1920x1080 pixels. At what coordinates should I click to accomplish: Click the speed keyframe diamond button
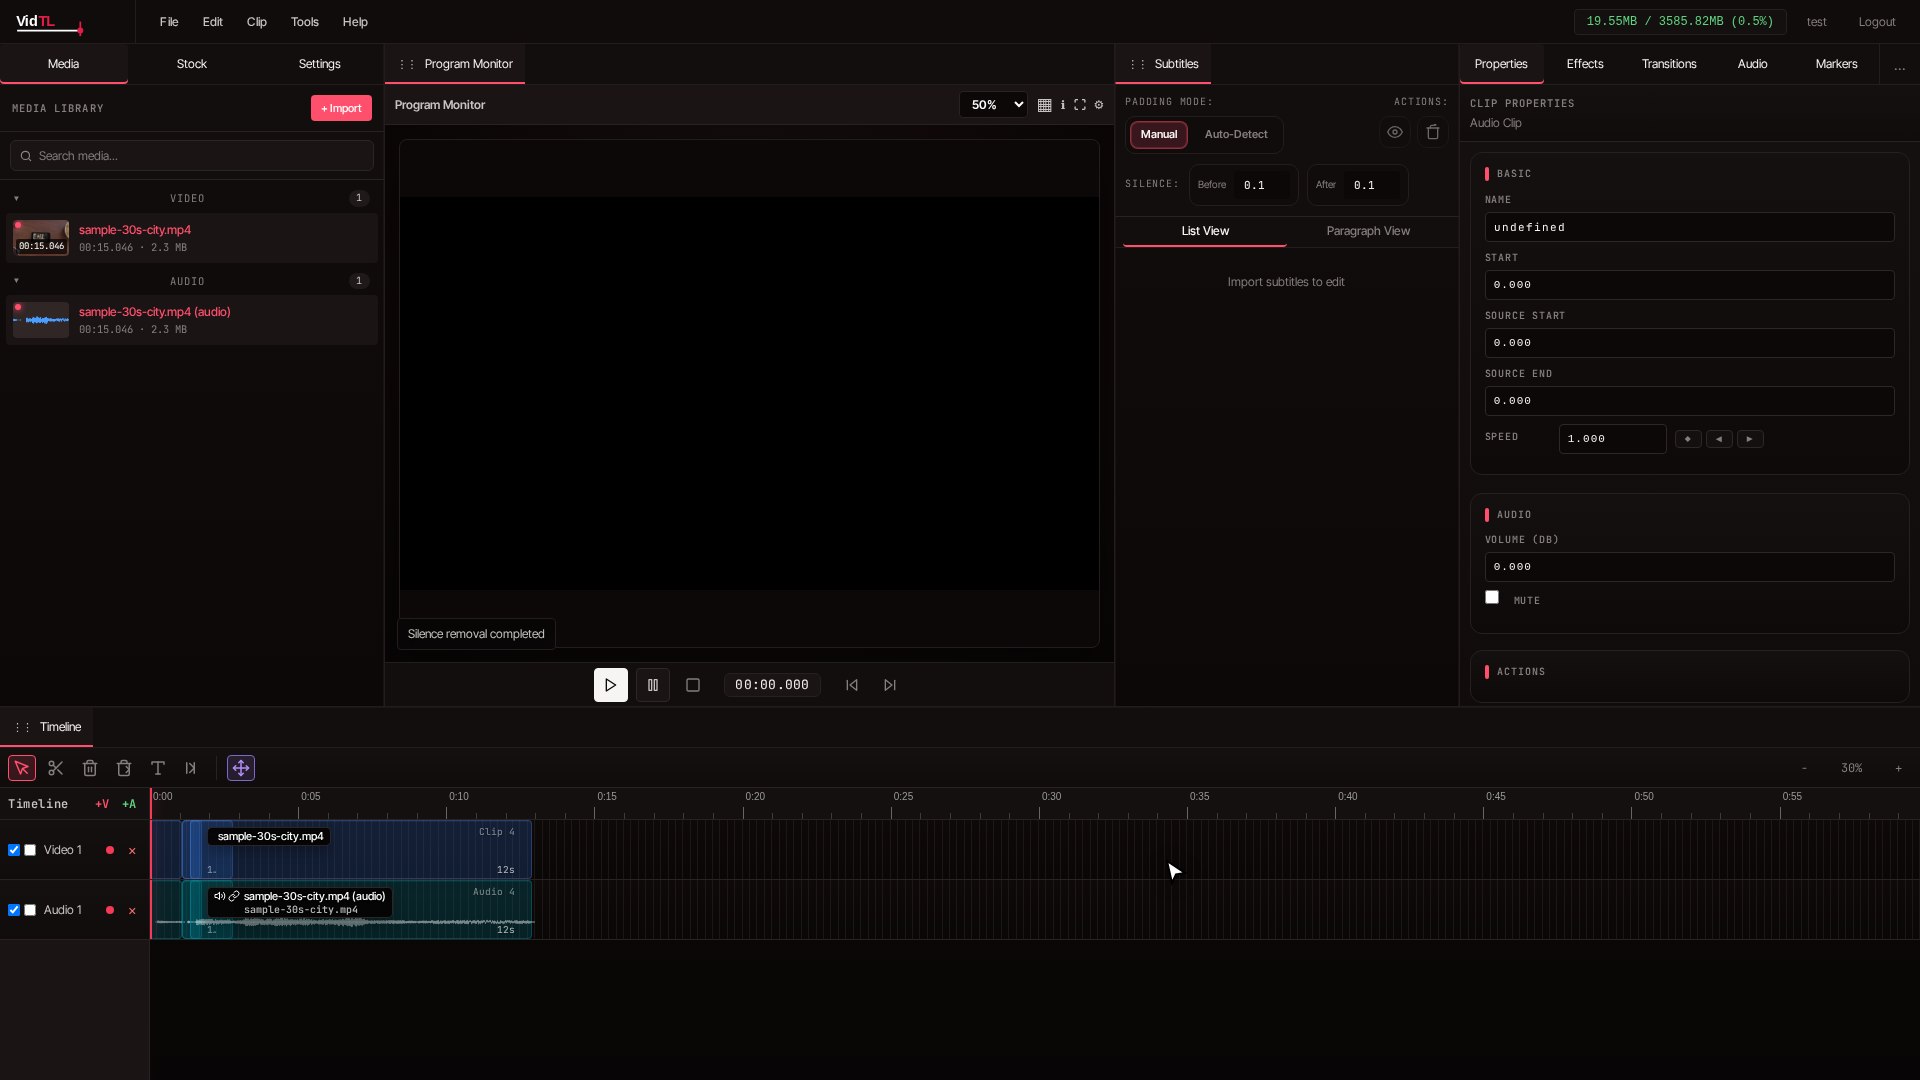click(x=1688, y=439)
